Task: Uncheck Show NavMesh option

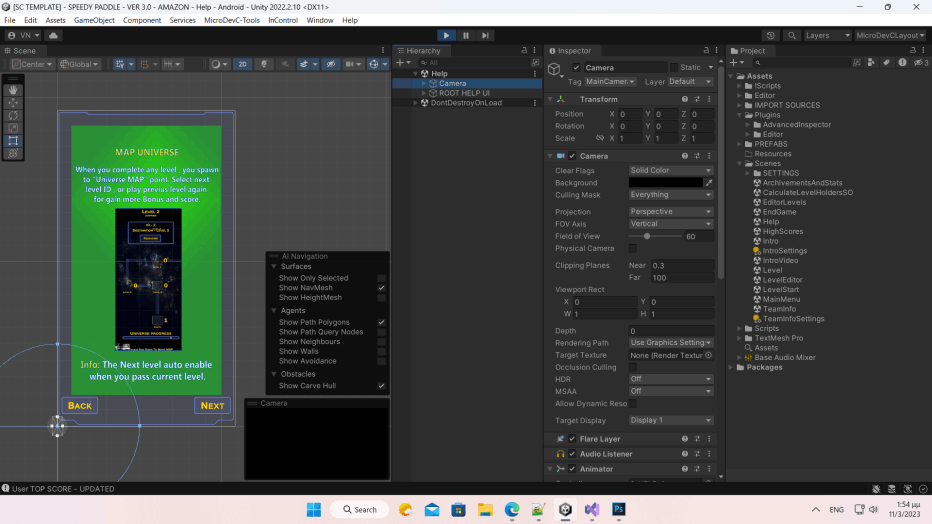Action: coord(381,288)
